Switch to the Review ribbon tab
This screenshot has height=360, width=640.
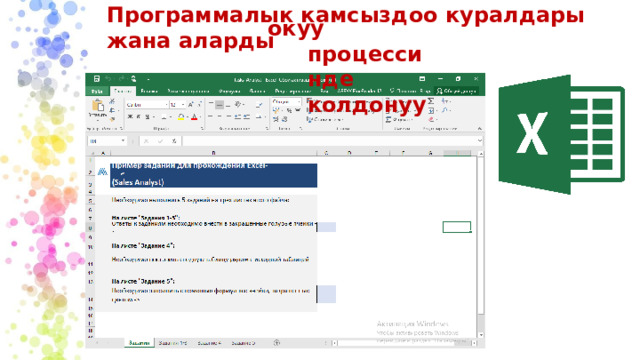pyautogui.click(x=293, y=91)
